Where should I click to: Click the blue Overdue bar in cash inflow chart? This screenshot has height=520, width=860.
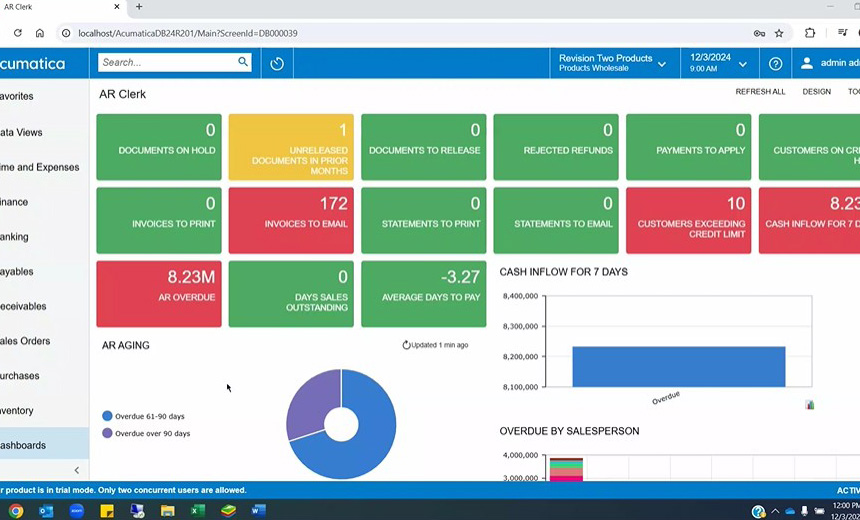tap(679, 366)
